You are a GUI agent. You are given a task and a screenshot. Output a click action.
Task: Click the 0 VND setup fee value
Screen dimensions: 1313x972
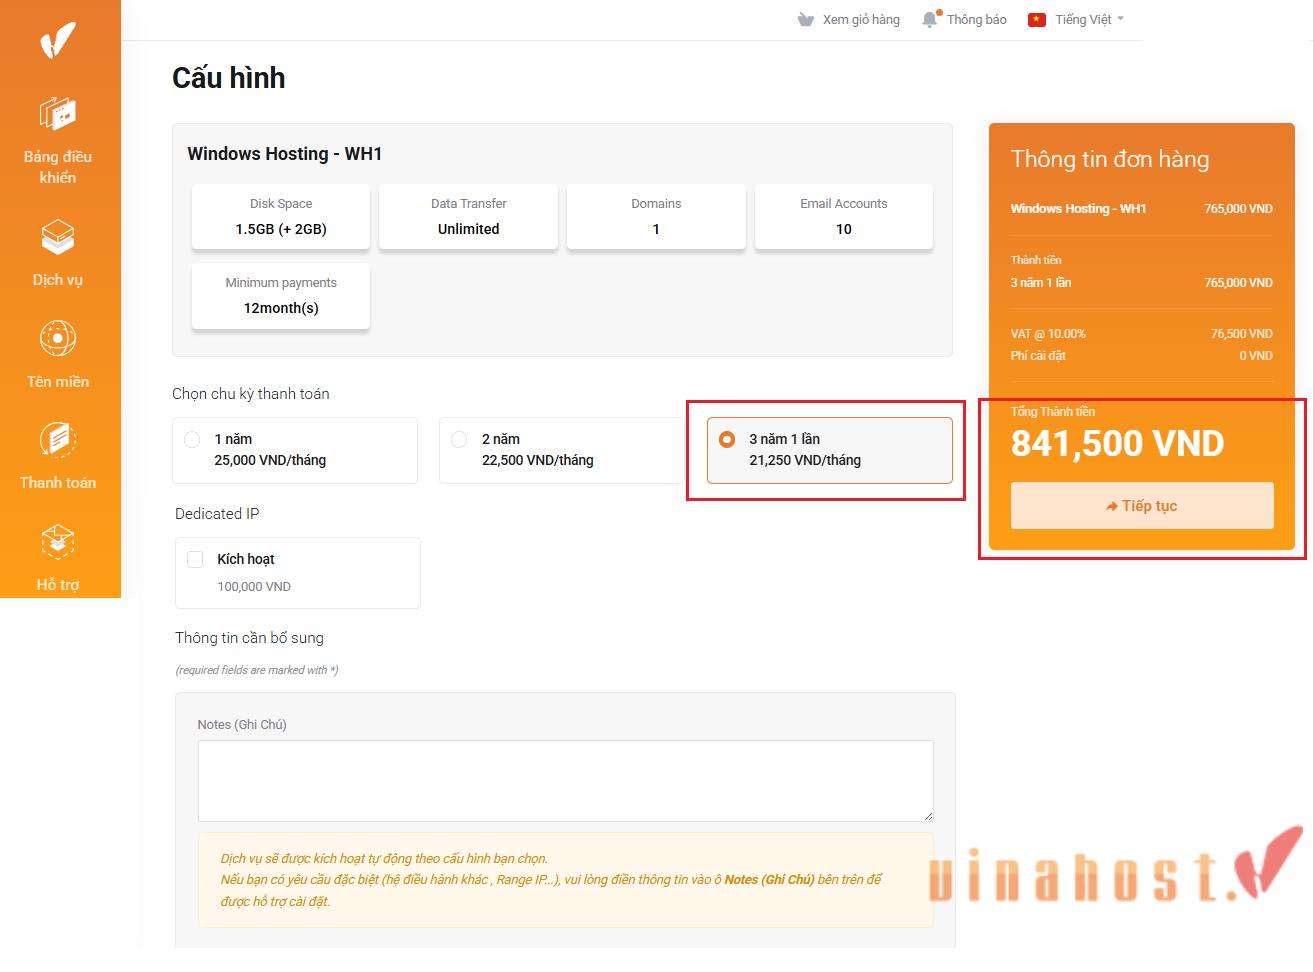1256,356
